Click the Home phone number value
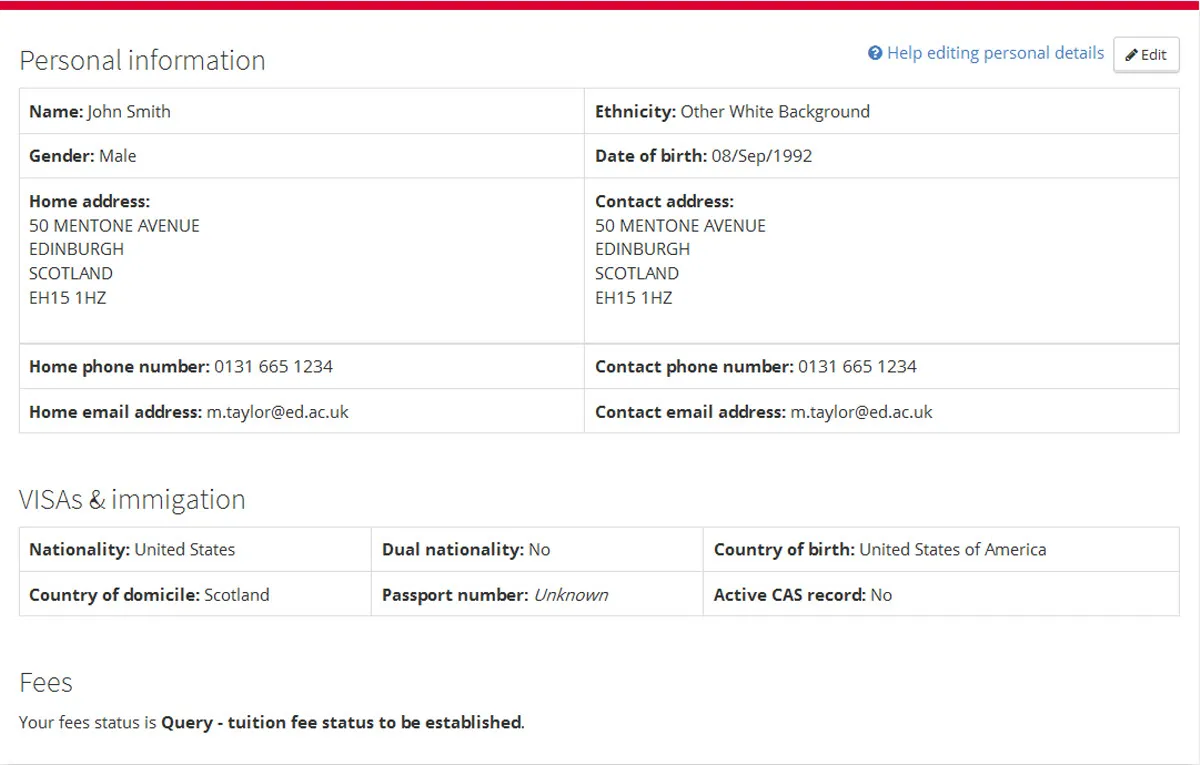 point(273,367)
